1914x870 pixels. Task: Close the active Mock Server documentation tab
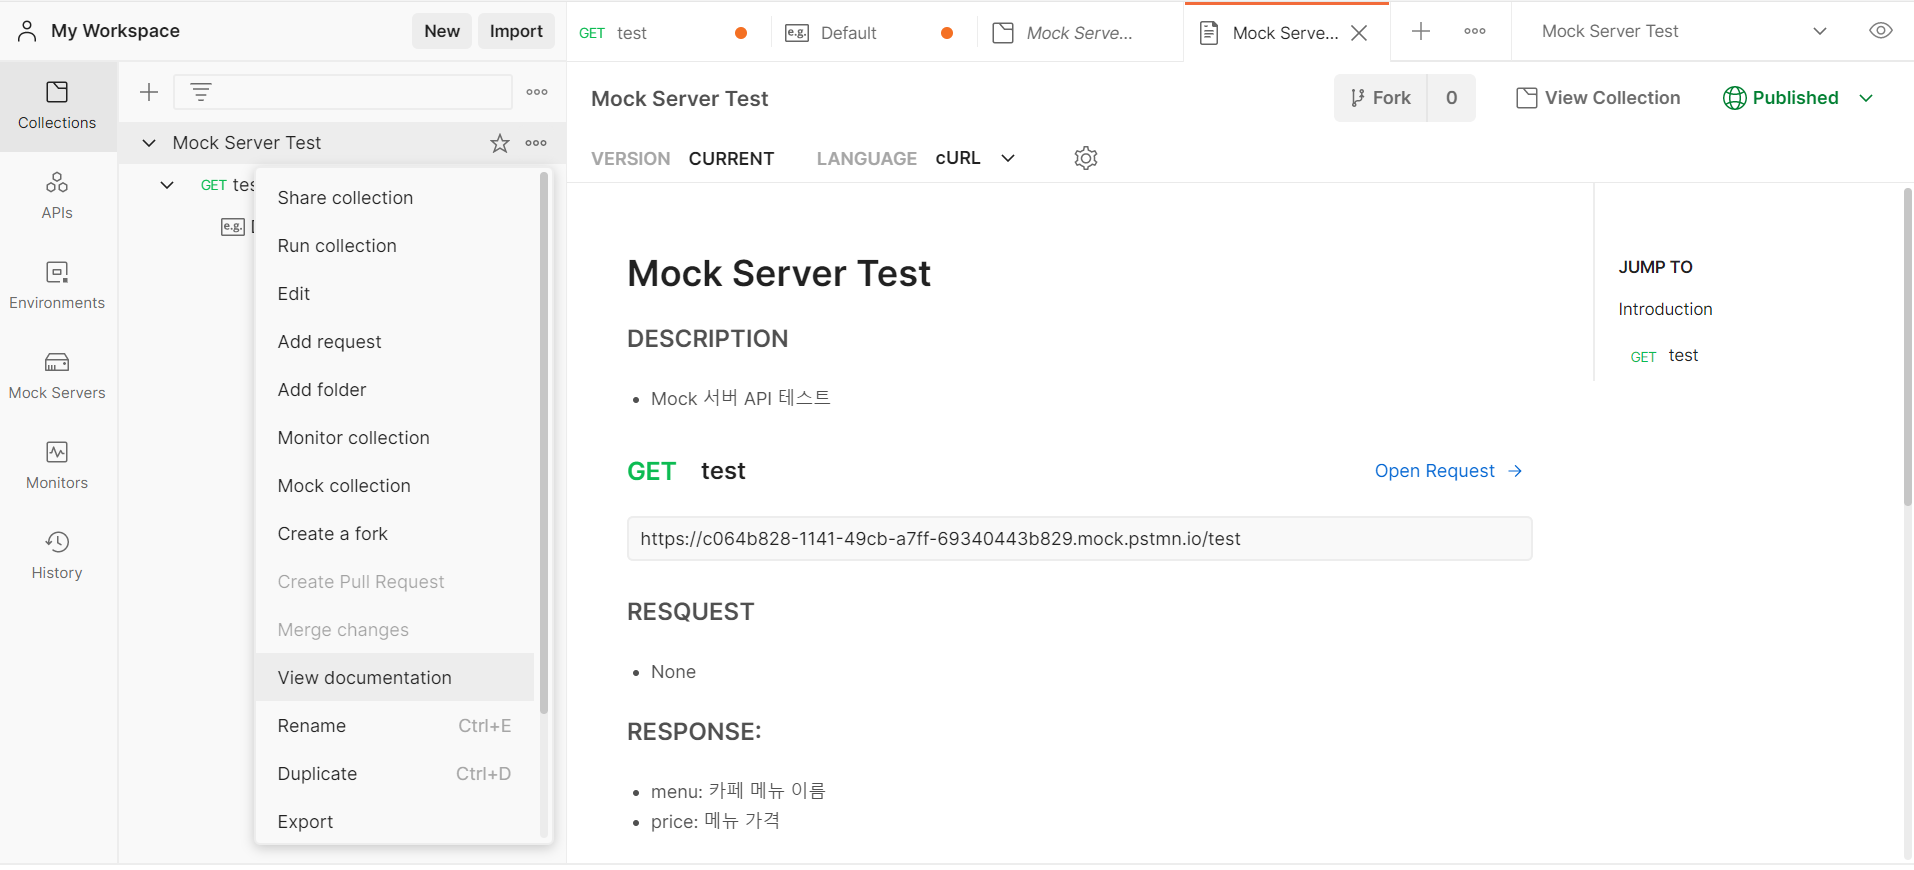1359,33
